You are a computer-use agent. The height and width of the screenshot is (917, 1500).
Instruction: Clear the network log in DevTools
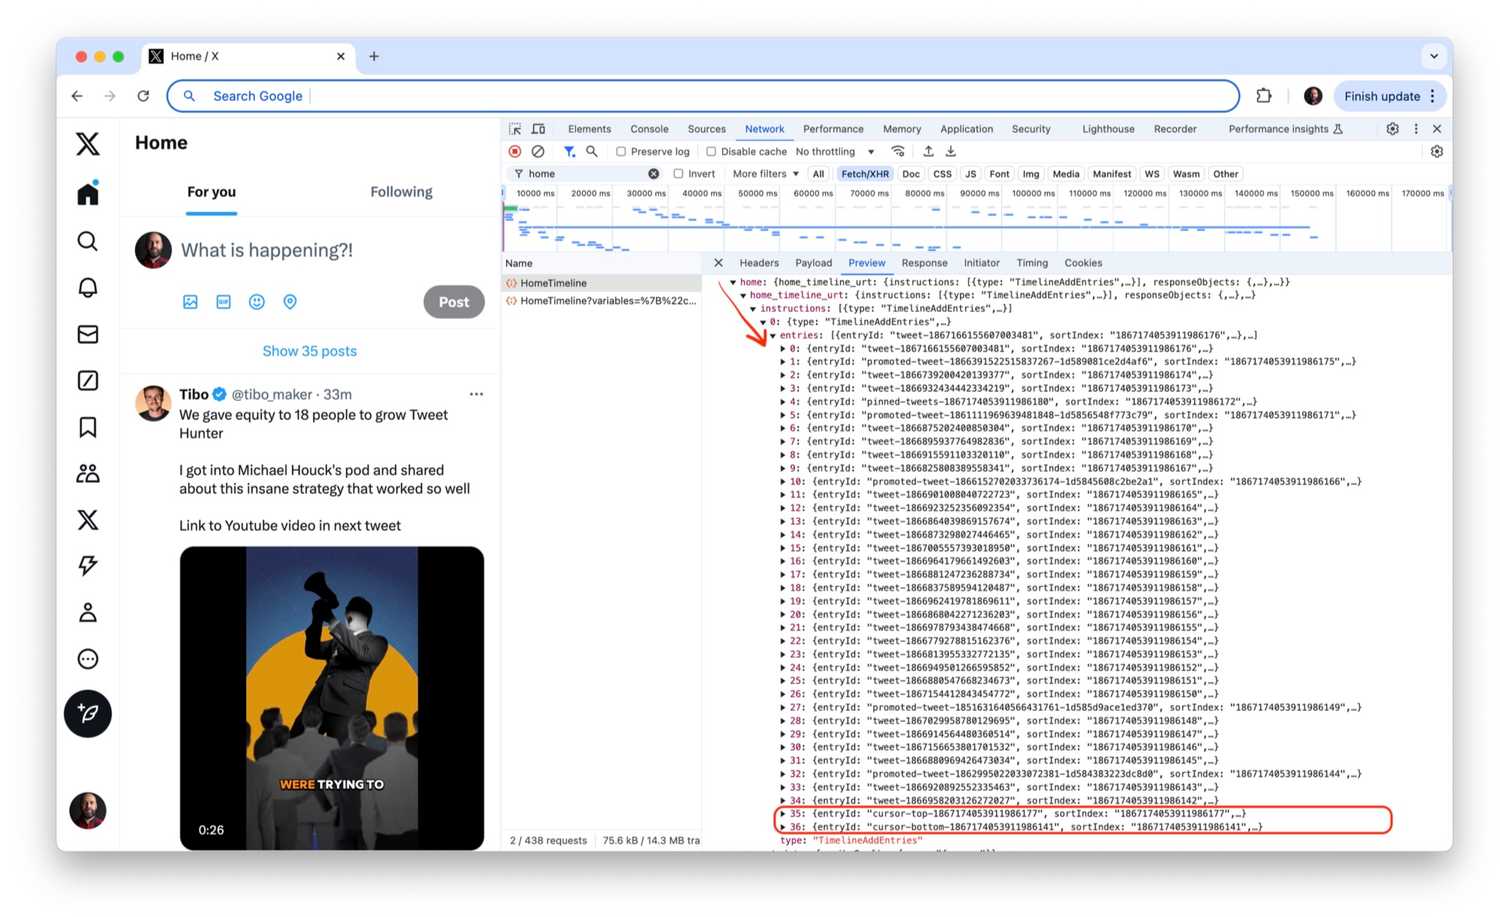pyautogui.click(x=538, y=152)
